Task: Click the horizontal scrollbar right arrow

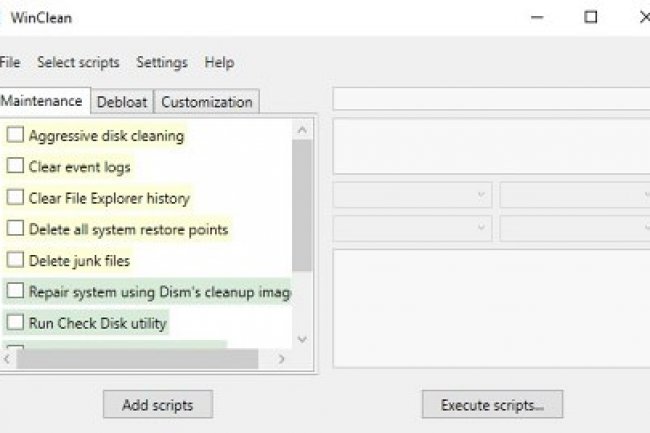Action: point(282,358)
